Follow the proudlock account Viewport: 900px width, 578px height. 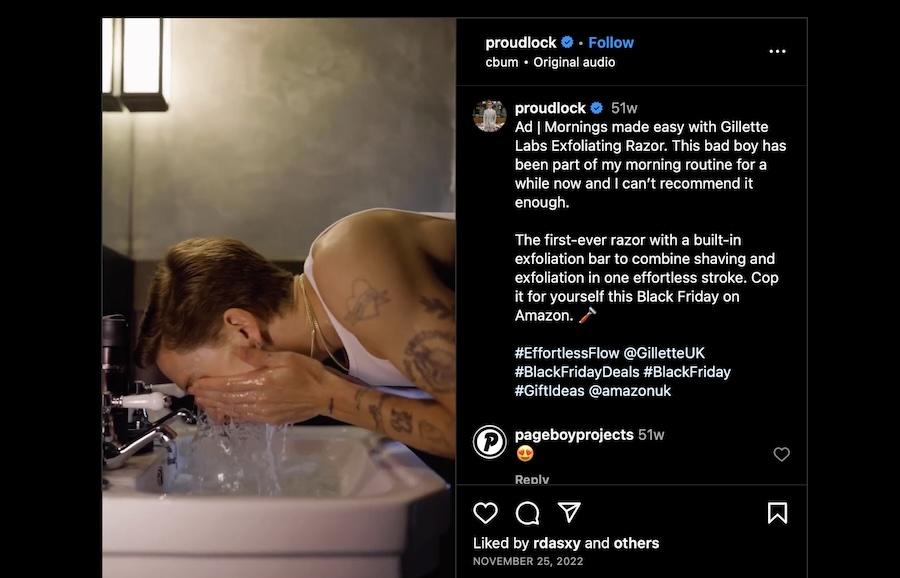(611, 42)
